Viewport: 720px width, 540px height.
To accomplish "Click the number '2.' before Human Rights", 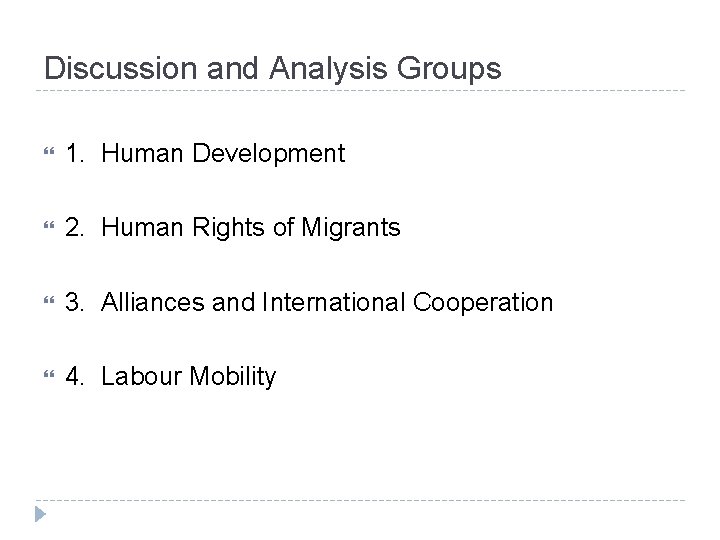I will click(76, 228).
